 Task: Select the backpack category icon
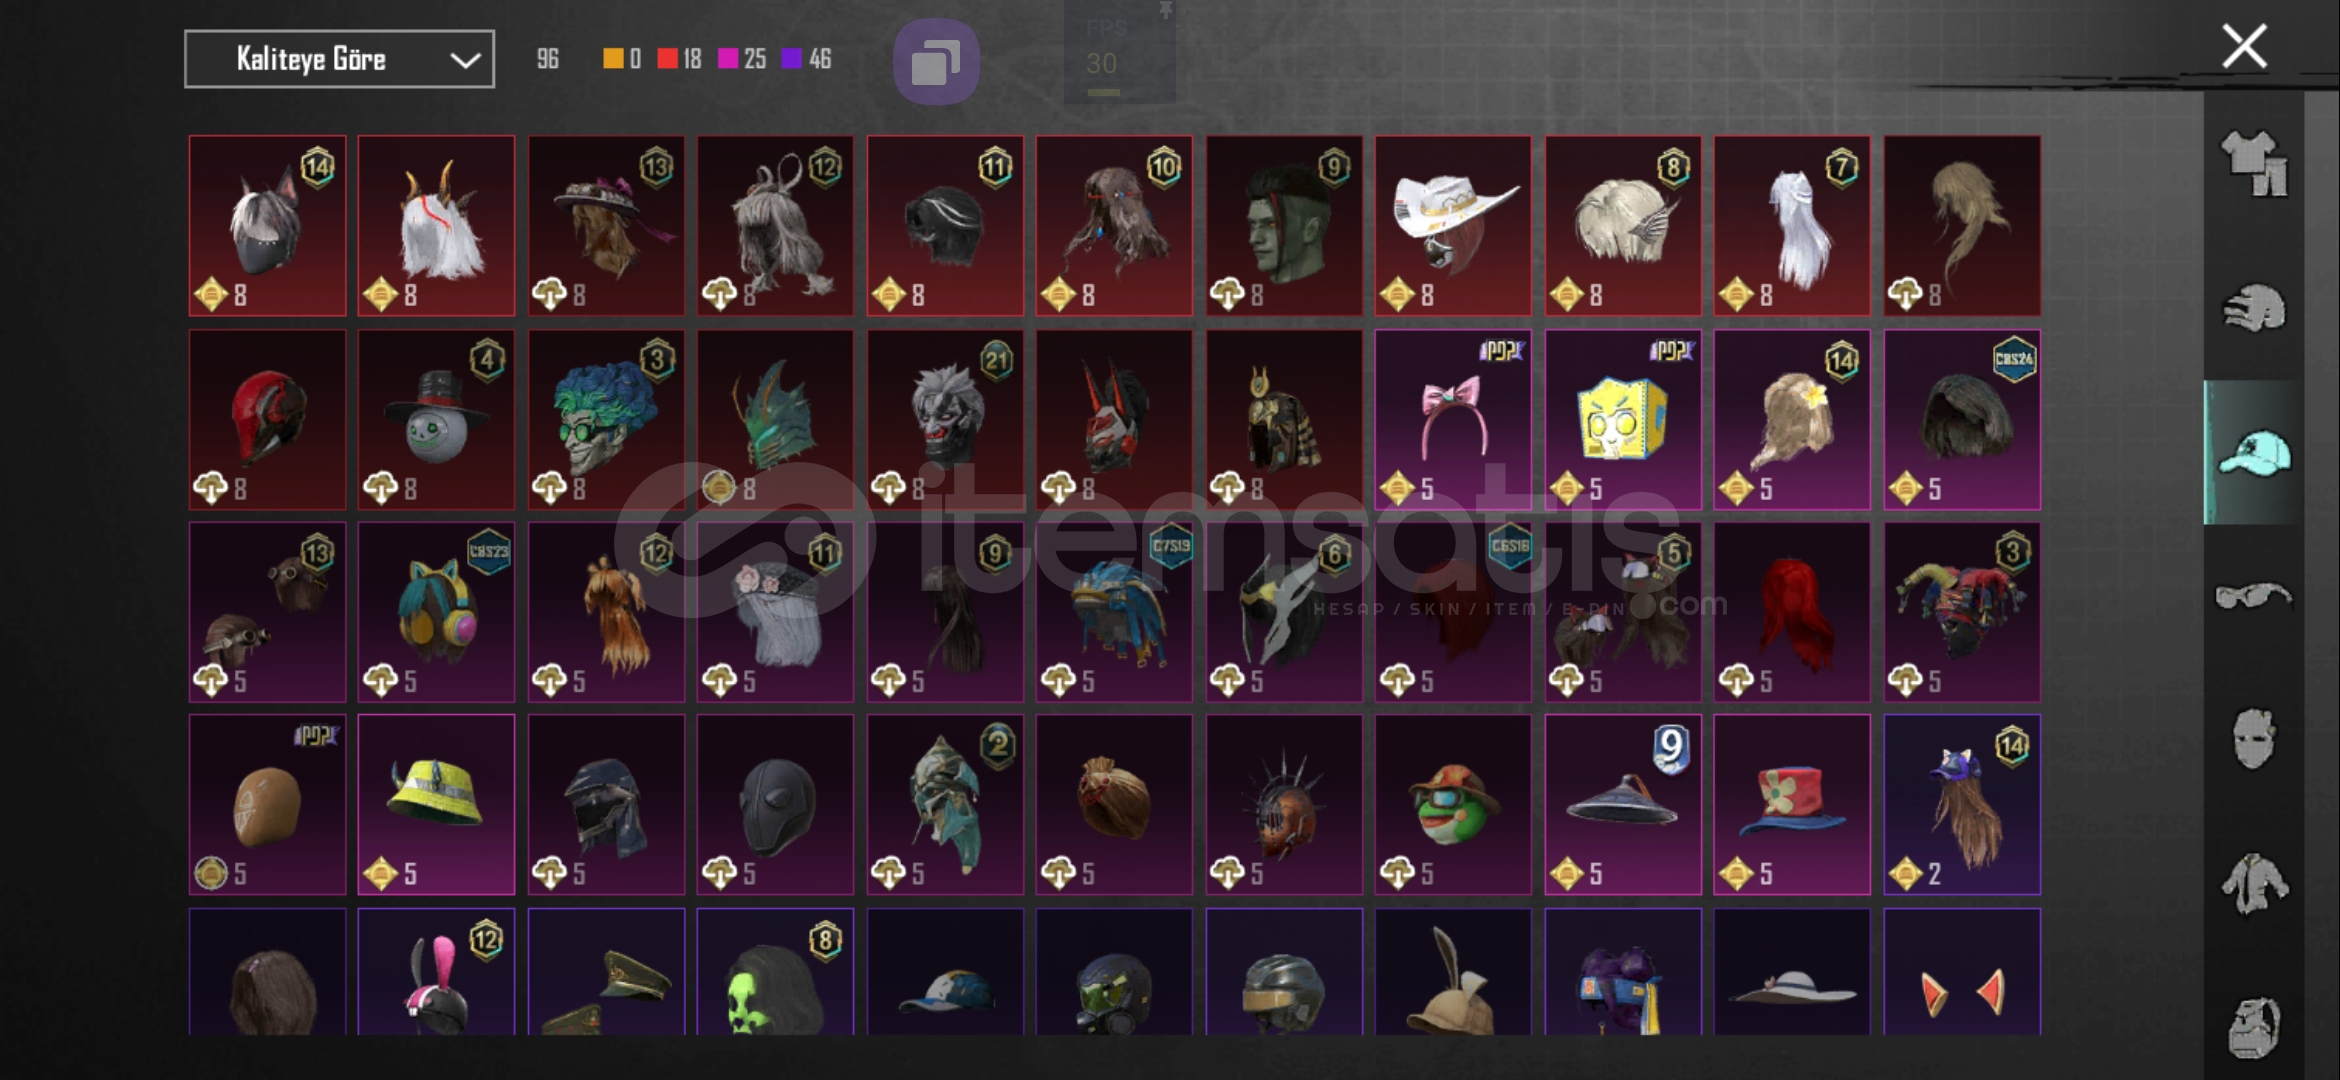(x=2255, y=1026)
